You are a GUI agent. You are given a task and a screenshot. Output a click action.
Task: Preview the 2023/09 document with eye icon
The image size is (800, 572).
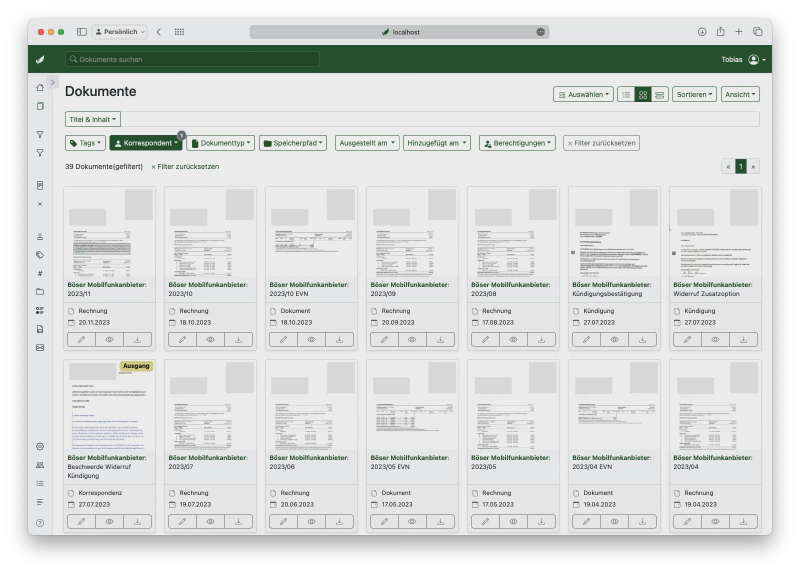[x=412, y=339]
